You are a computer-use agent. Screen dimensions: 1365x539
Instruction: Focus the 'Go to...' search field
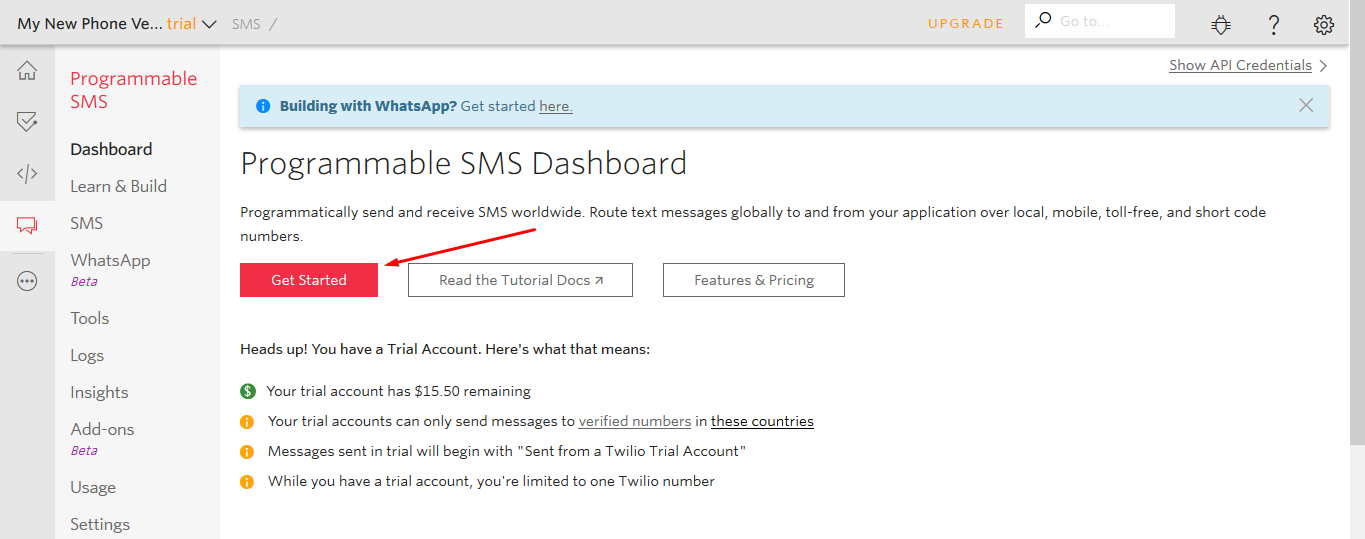click(1100, 20)
